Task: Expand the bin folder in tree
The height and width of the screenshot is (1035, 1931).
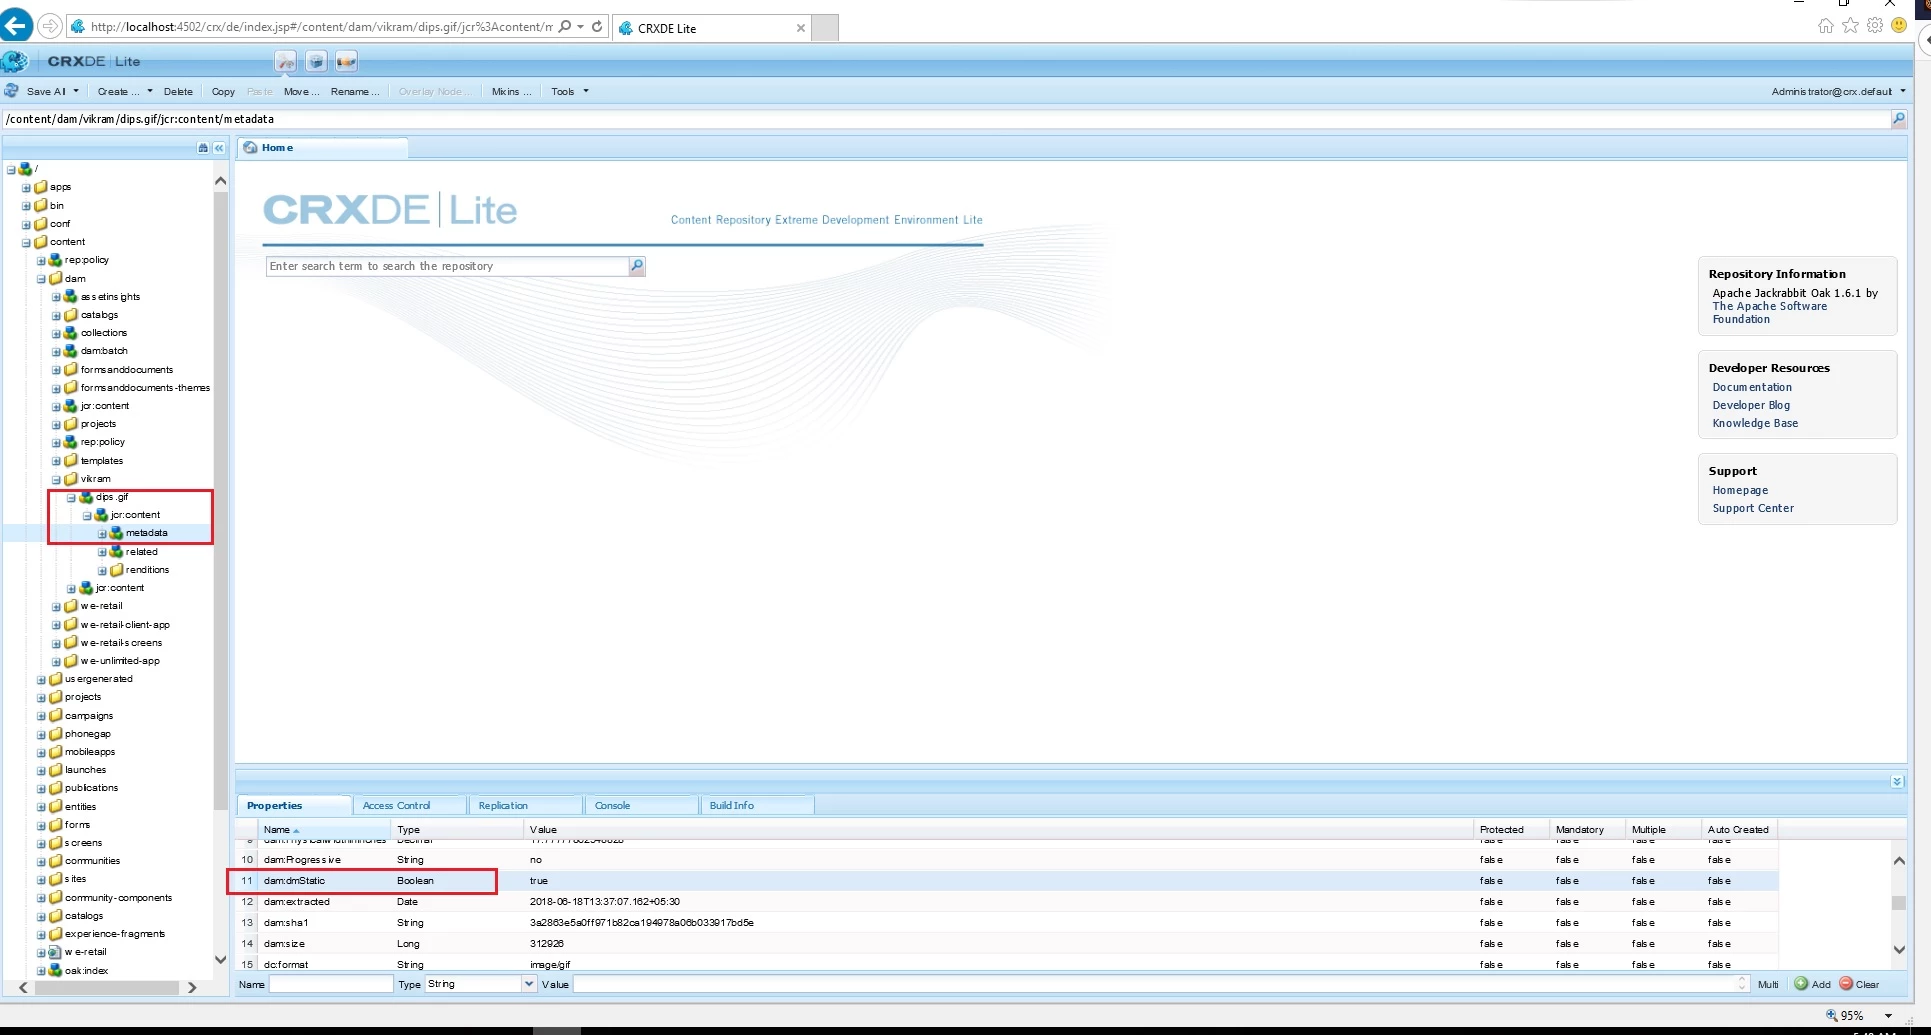Action: click(26, 206)
